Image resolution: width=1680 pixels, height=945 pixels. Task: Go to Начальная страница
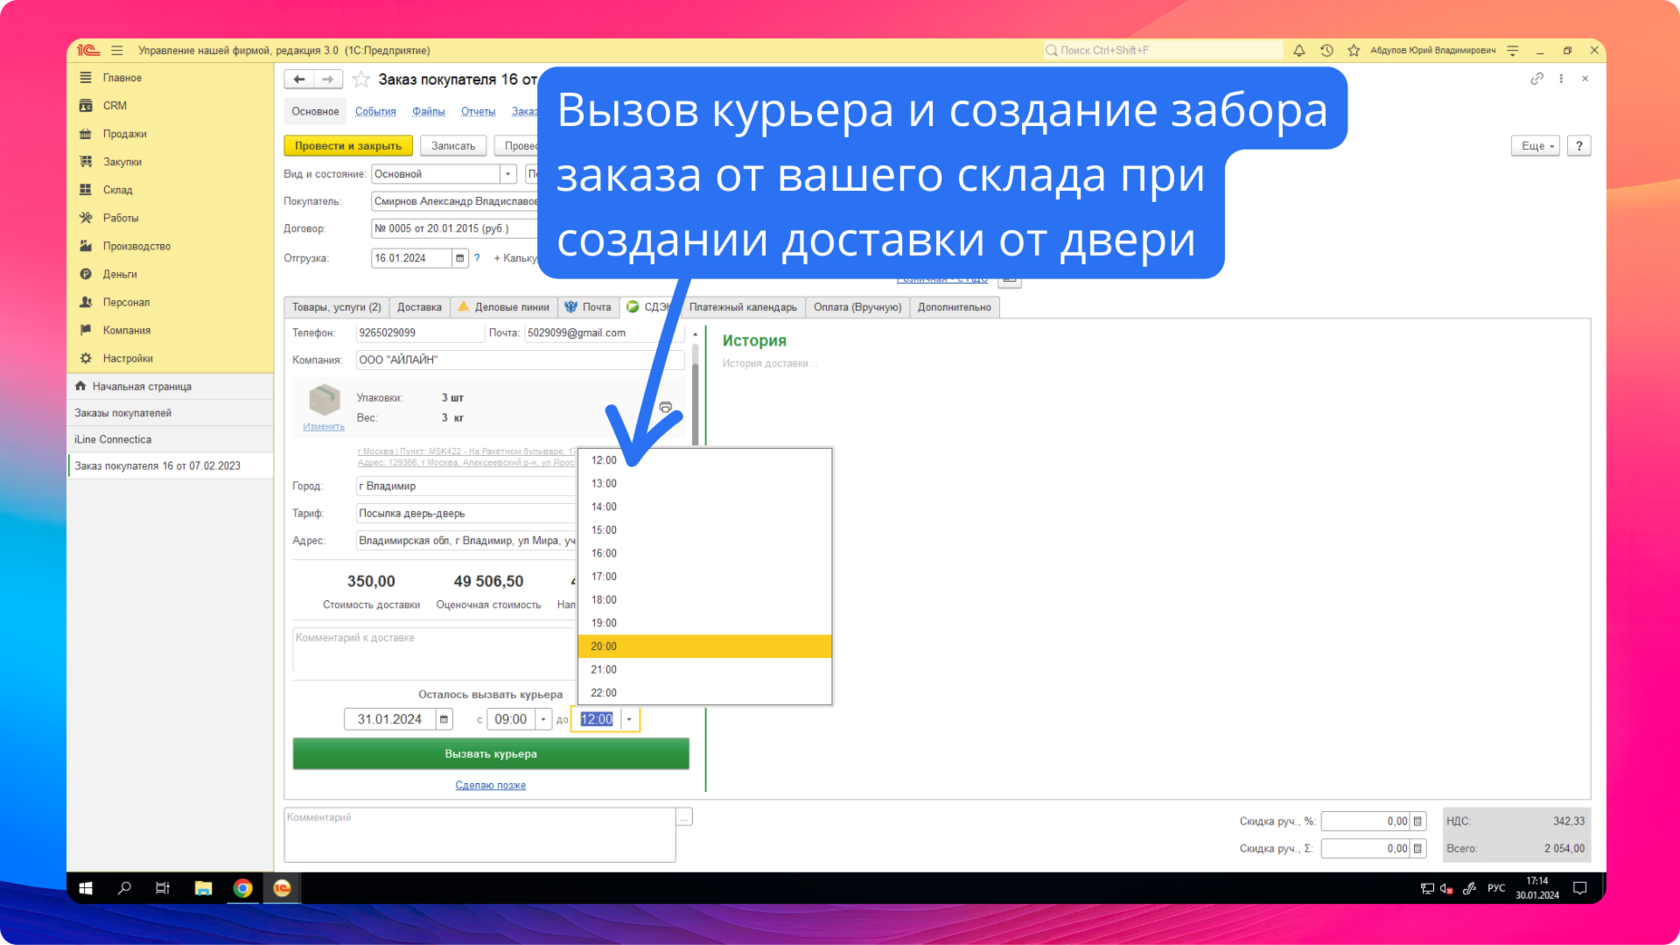170,386
